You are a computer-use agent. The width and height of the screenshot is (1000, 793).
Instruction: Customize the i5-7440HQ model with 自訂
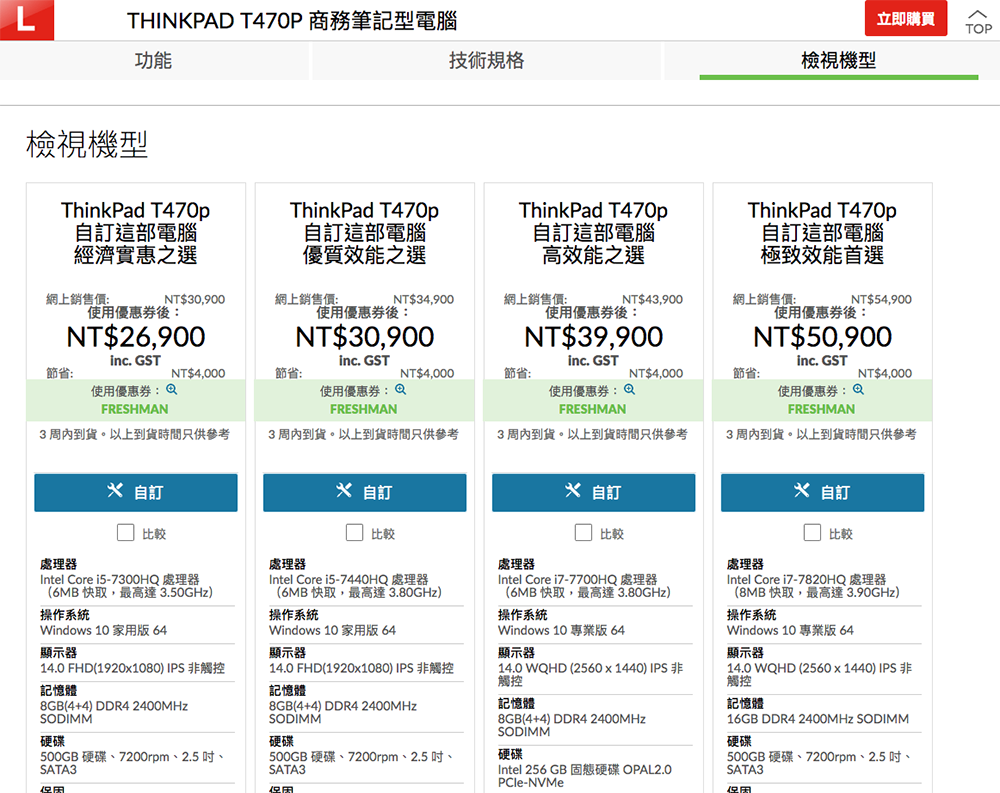(x=365, y=492)
